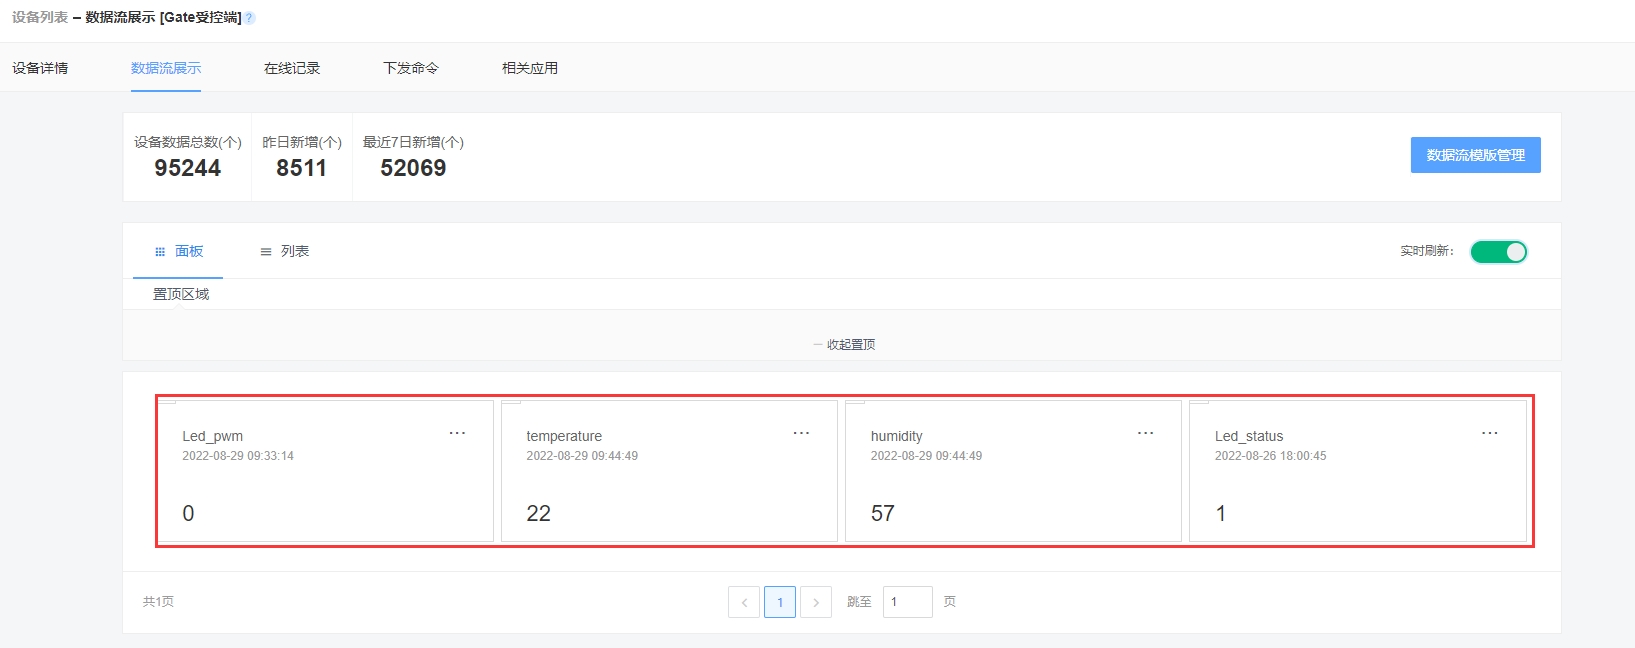1635x648 pixels.
Task: Click the 设备列表 breadcrumb link
Action: (40, 18)
